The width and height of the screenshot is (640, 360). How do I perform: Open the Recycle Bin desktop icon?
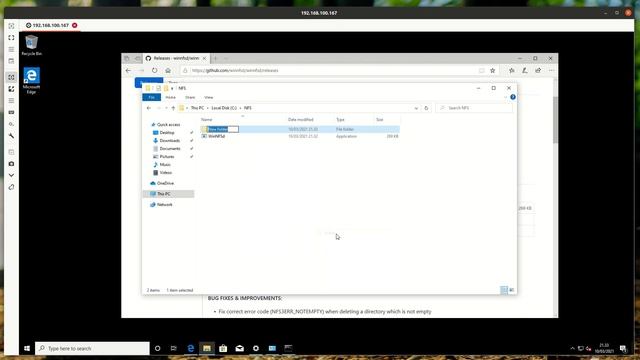[31, 45]
